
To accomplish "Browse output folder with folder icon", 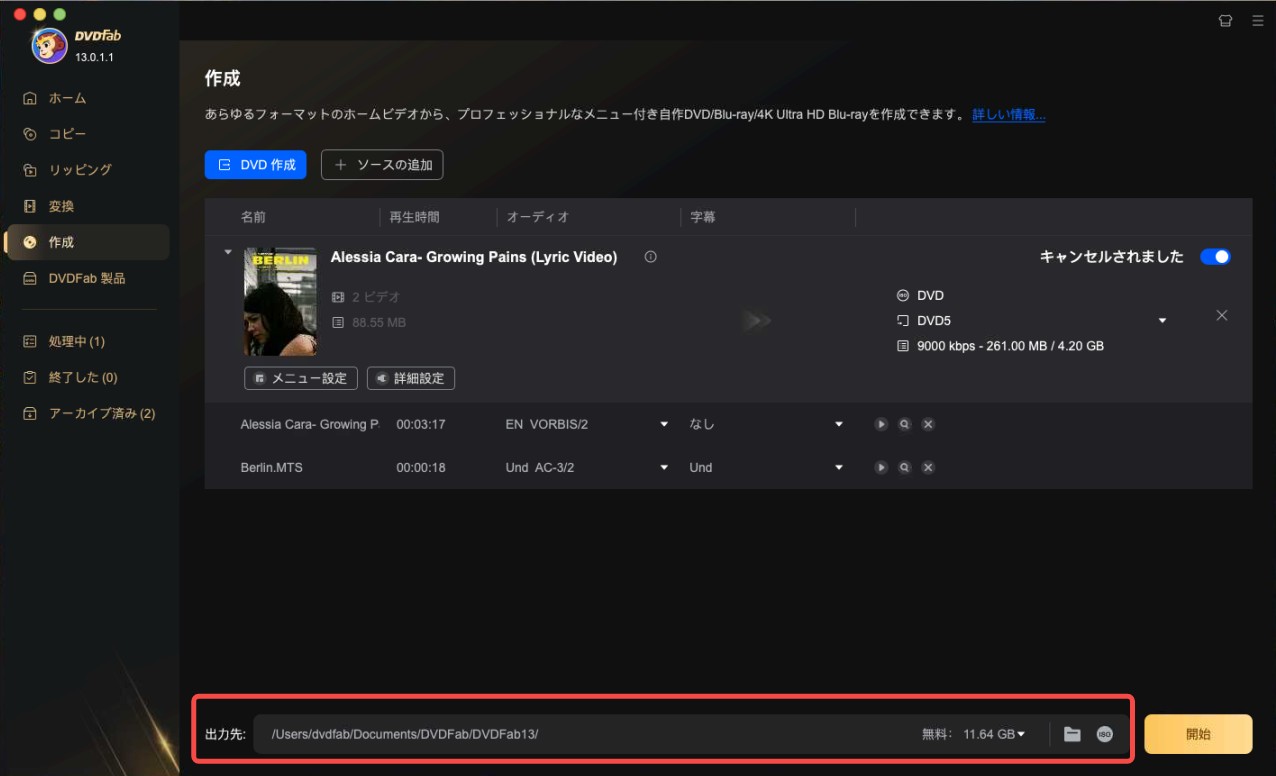I will tap(1072, 734).
